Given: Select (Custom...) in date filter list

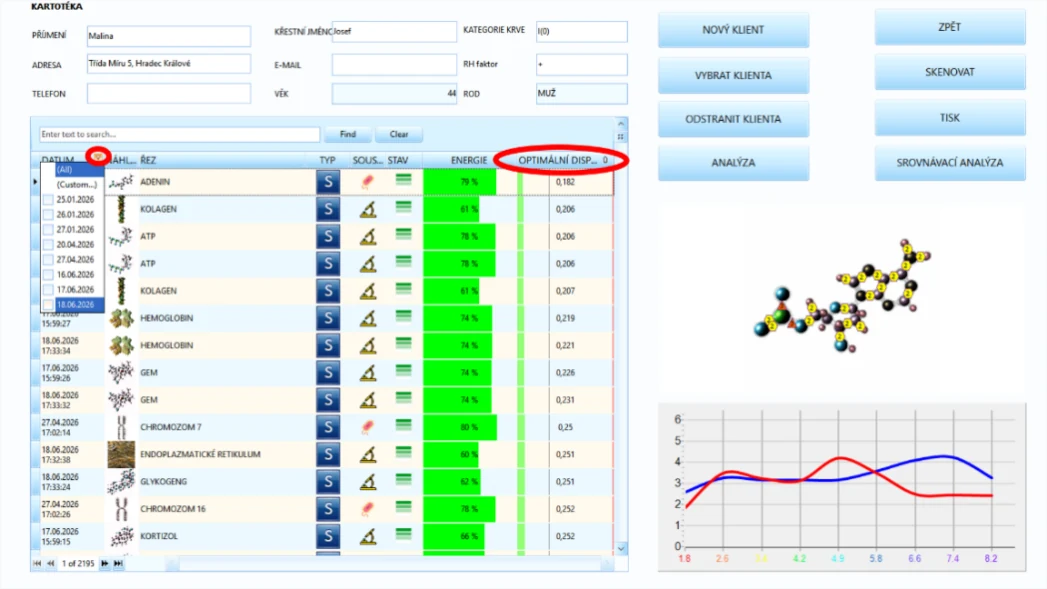Looking at the screenshot, I should (76, 184).
